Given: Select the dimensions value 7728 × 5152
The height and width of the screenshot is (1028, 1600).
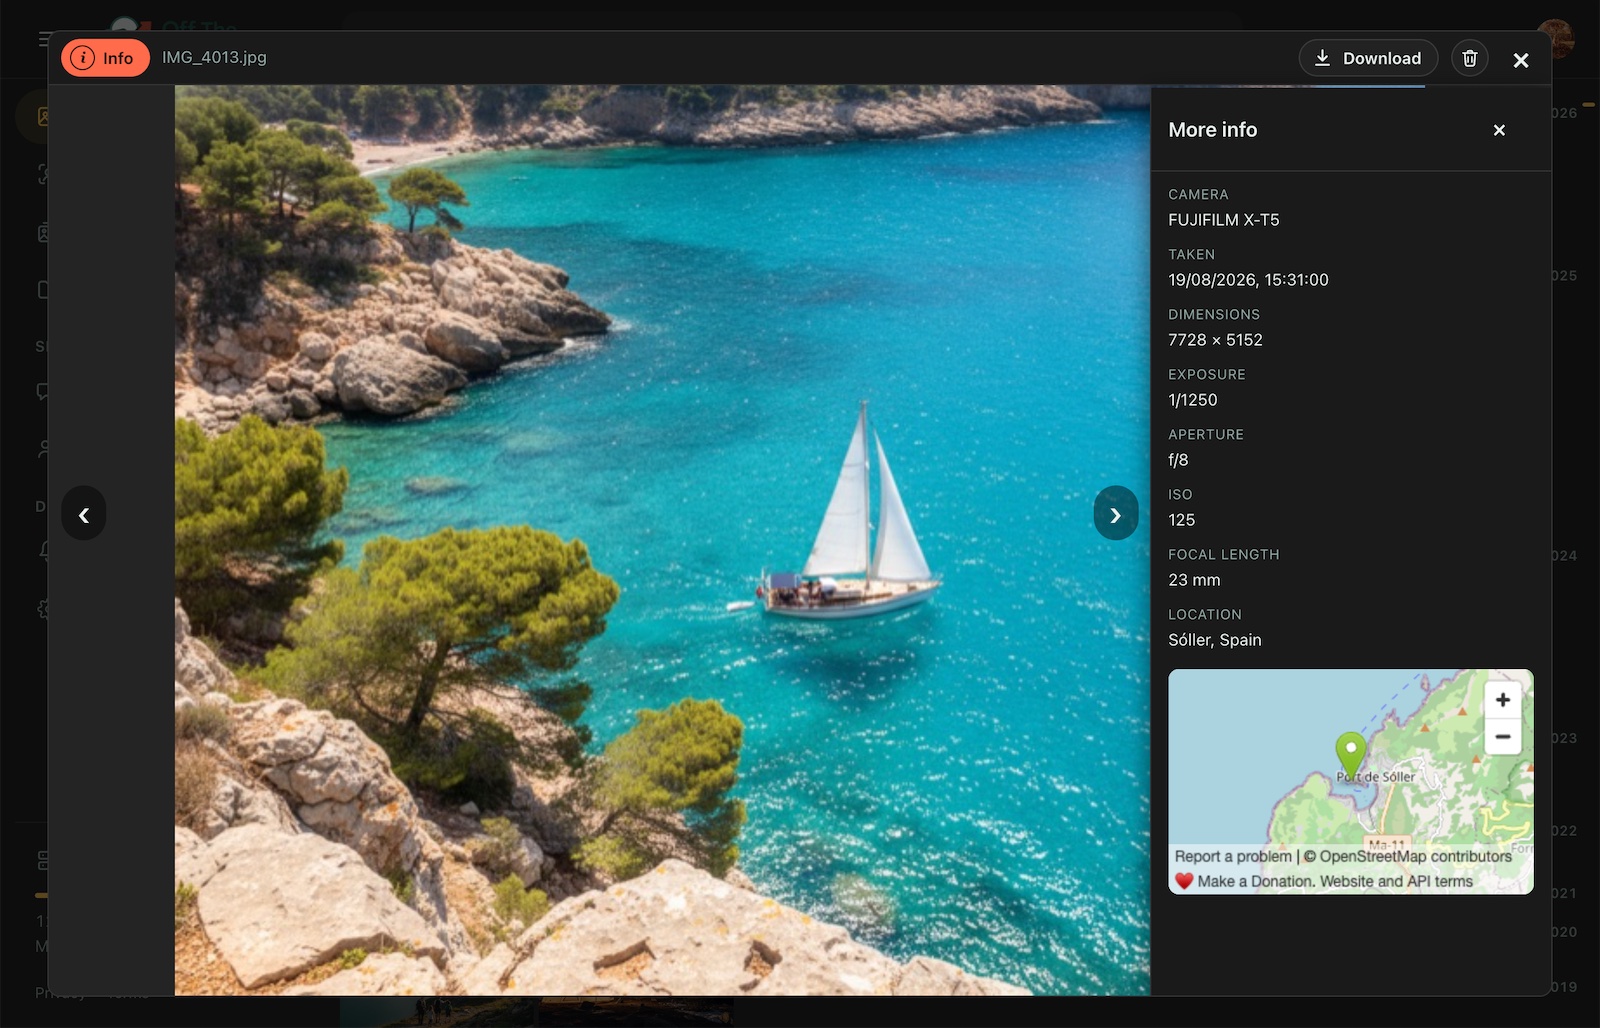Looking at the screenshot, I should point(1215,340).
